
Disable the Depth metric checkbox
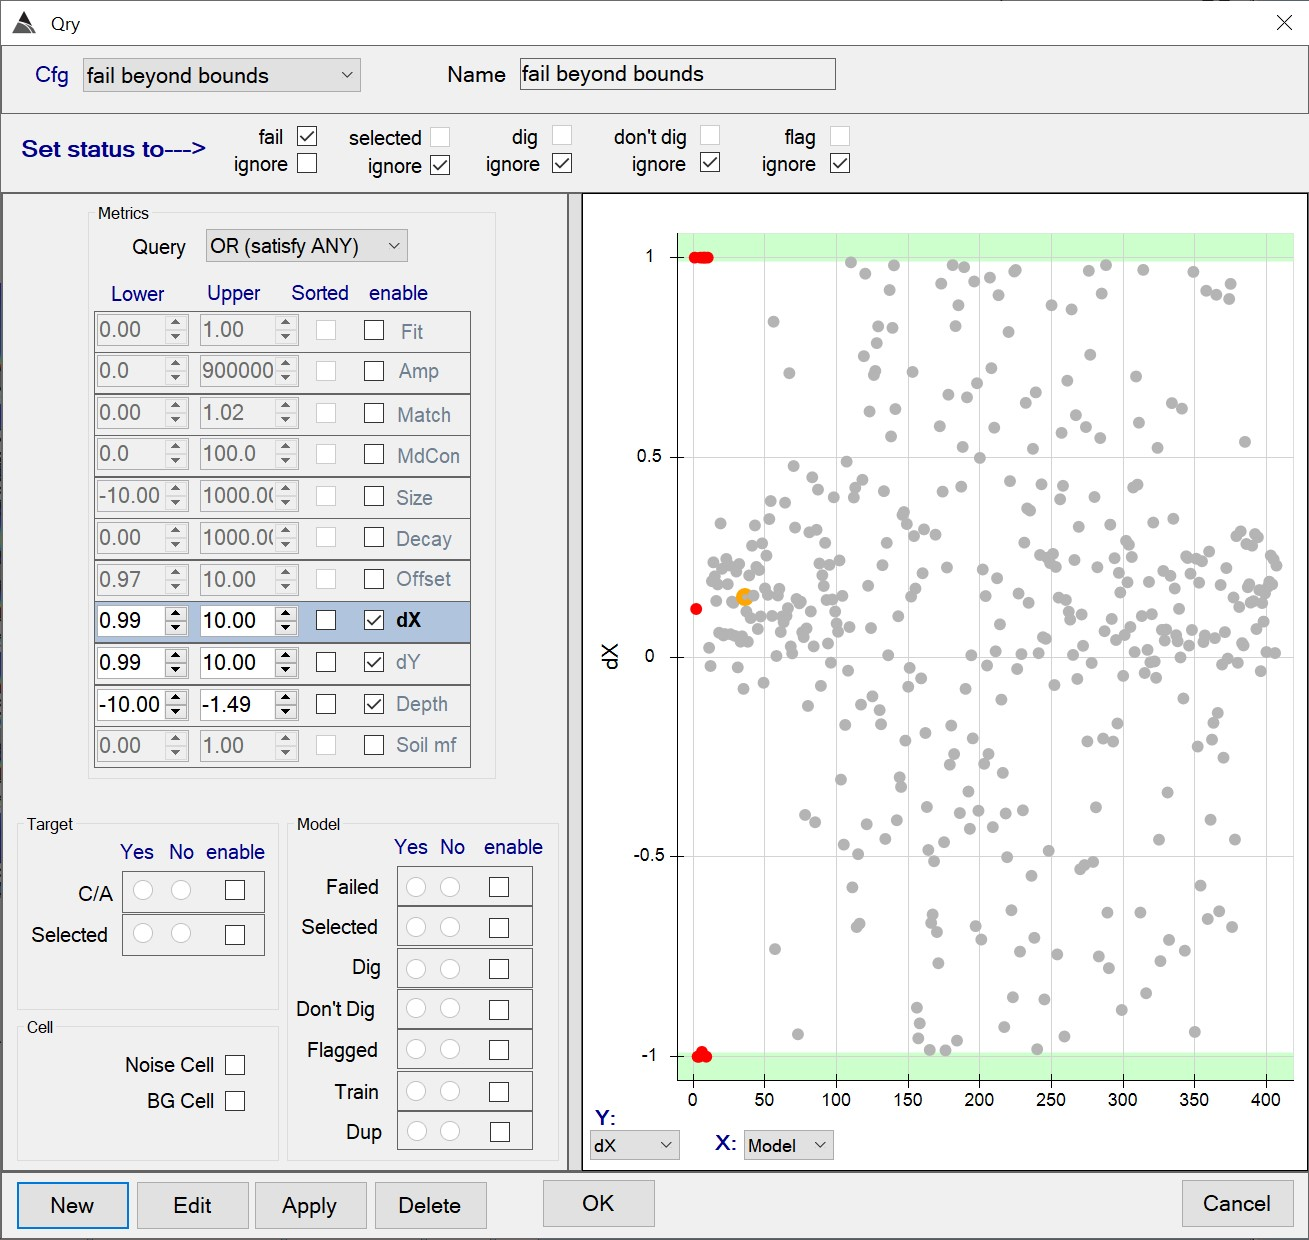[374, 704]
